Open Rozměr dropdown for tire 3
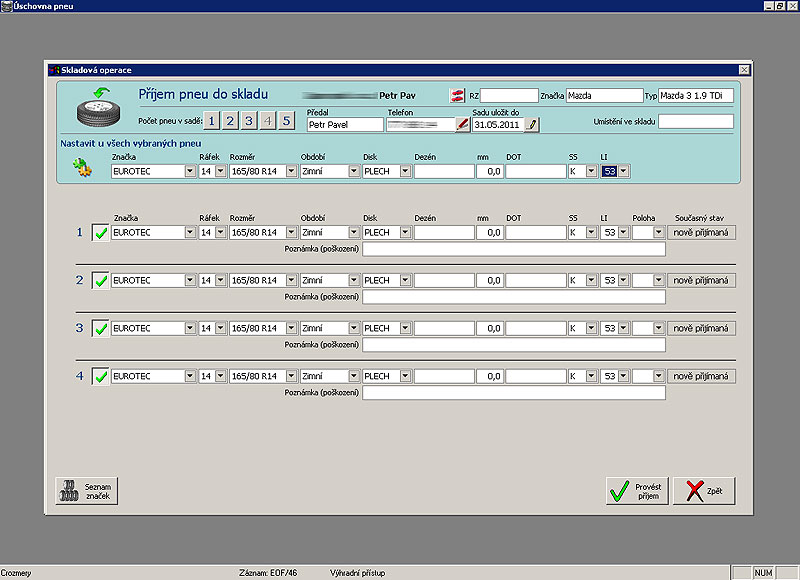Screen dimensions: 800x580 click(291, 329)
